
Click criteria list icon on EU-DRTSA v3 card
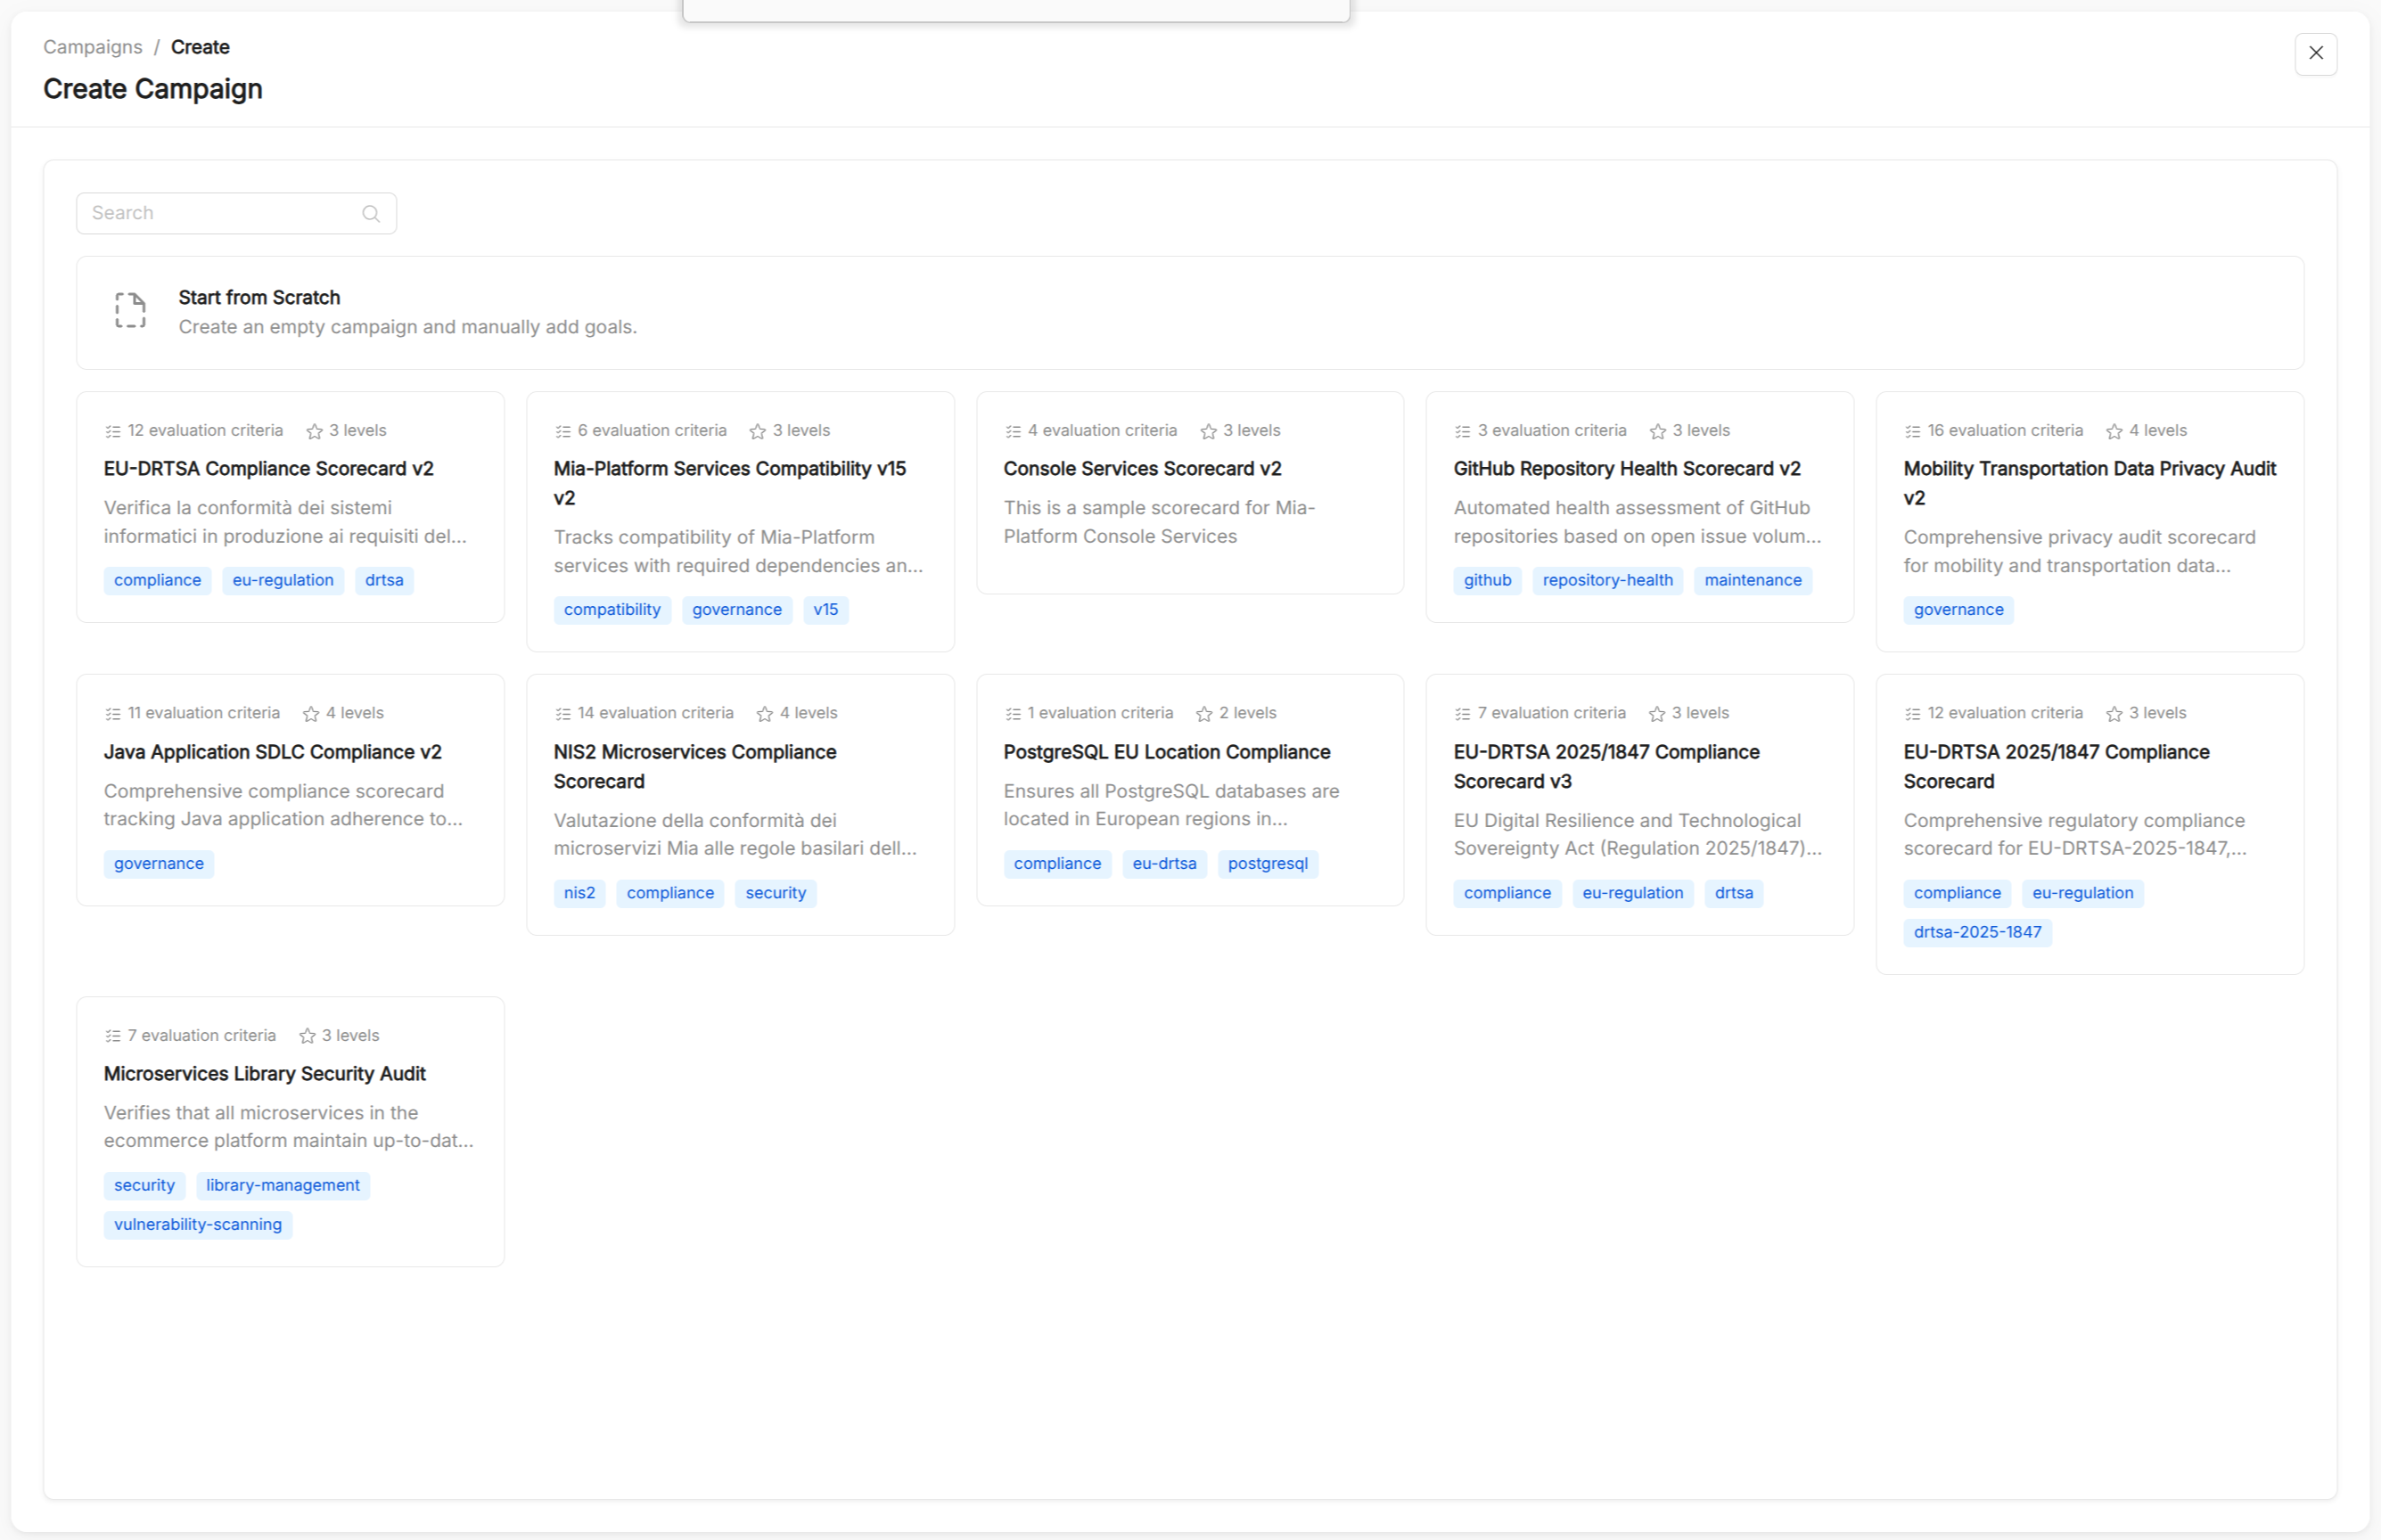tap(1462, 714)
